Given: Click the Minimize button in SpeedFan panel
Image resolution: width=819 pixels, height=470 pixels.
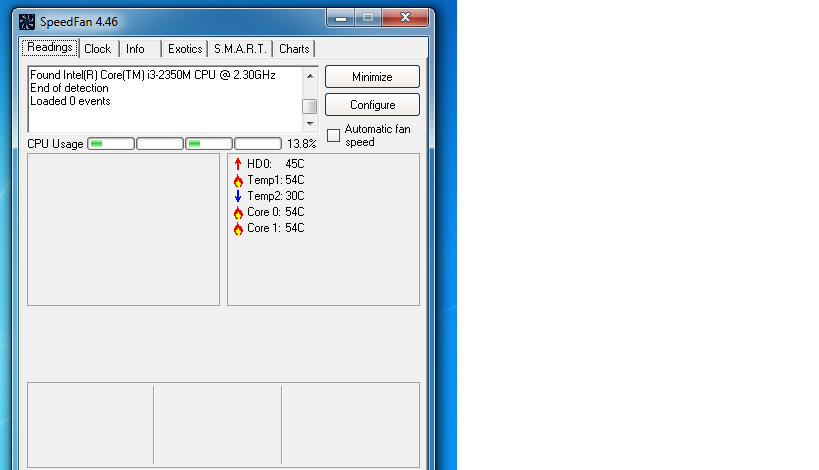Looking at the screenshot, I should 372,77.
